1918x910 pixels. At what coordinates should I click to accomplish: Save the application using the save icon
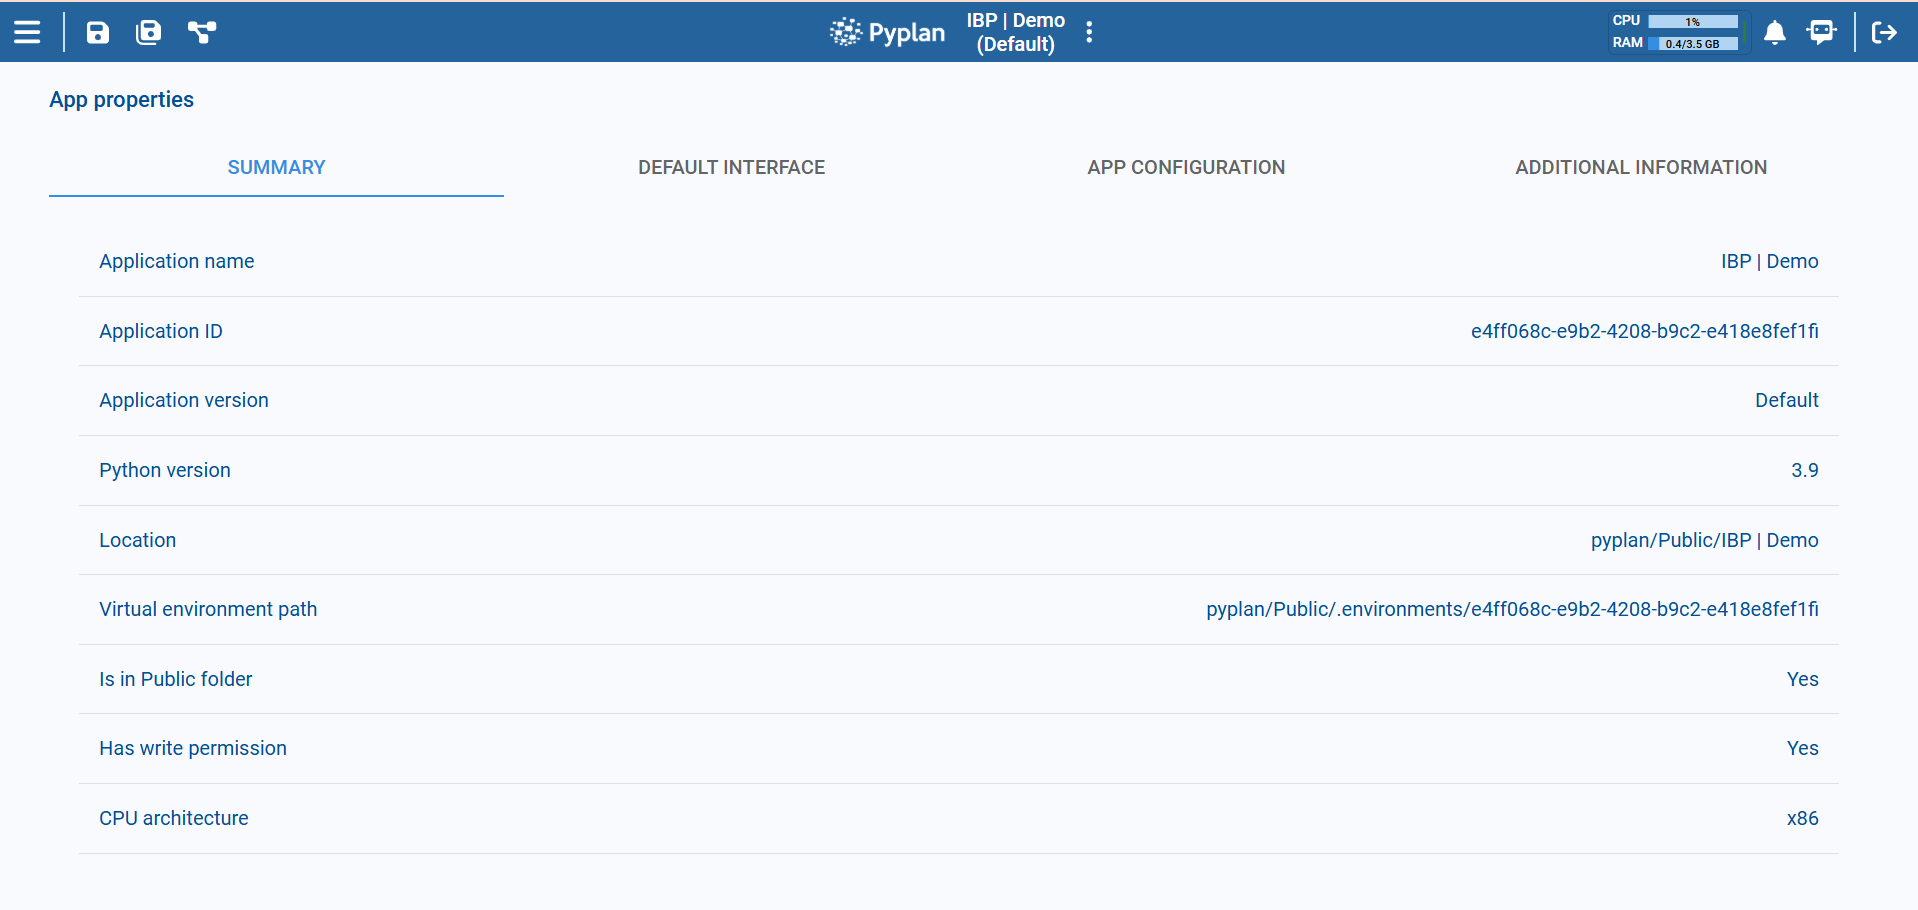click(97, 32)
